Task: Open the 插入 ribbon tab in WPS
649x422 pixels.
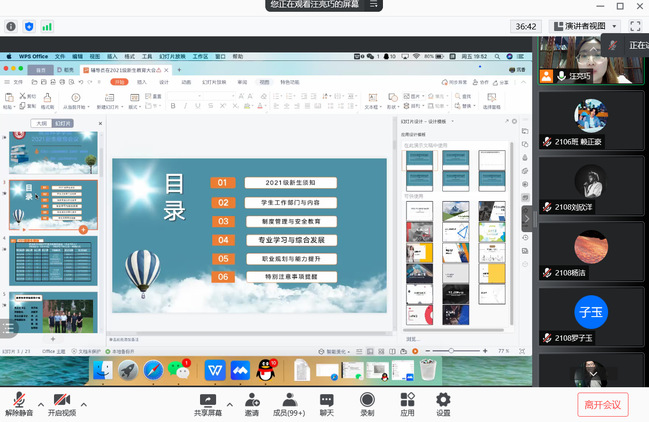Action: click(x=142, y=82)
